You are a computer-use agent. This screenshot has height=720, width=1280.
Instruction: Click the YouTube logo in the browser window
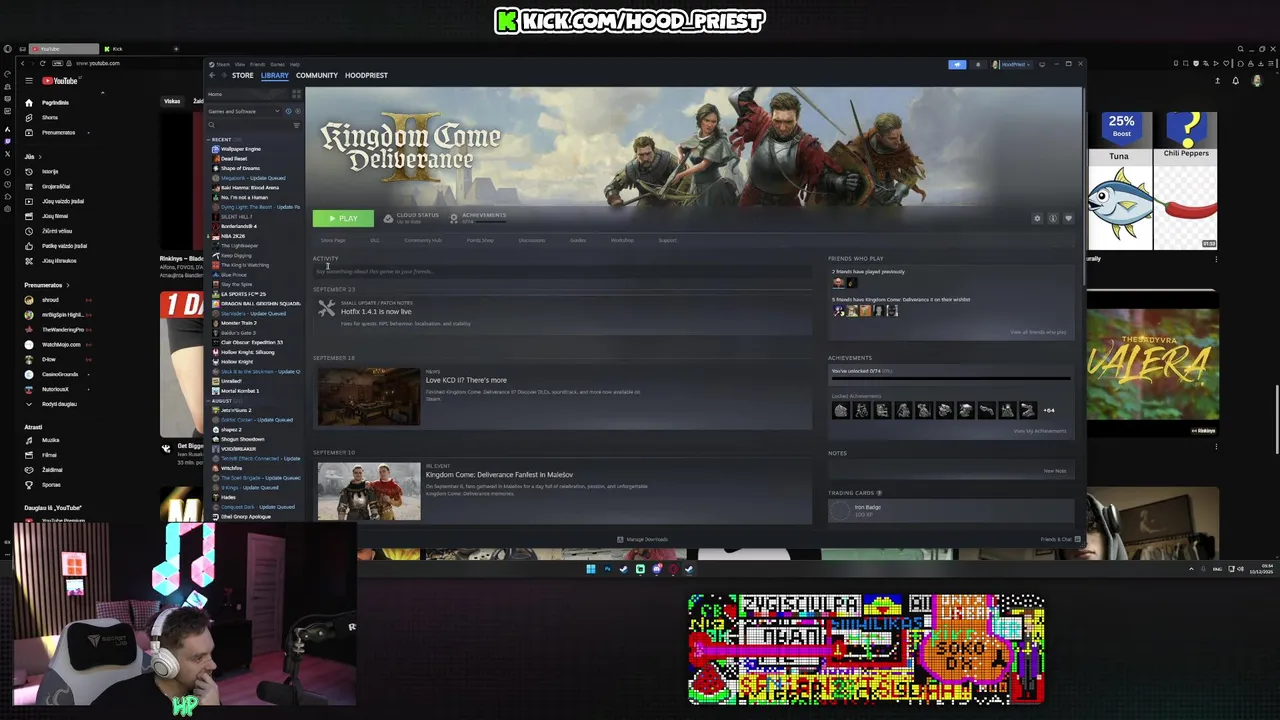pyautogui.click(x=60, y=80)
